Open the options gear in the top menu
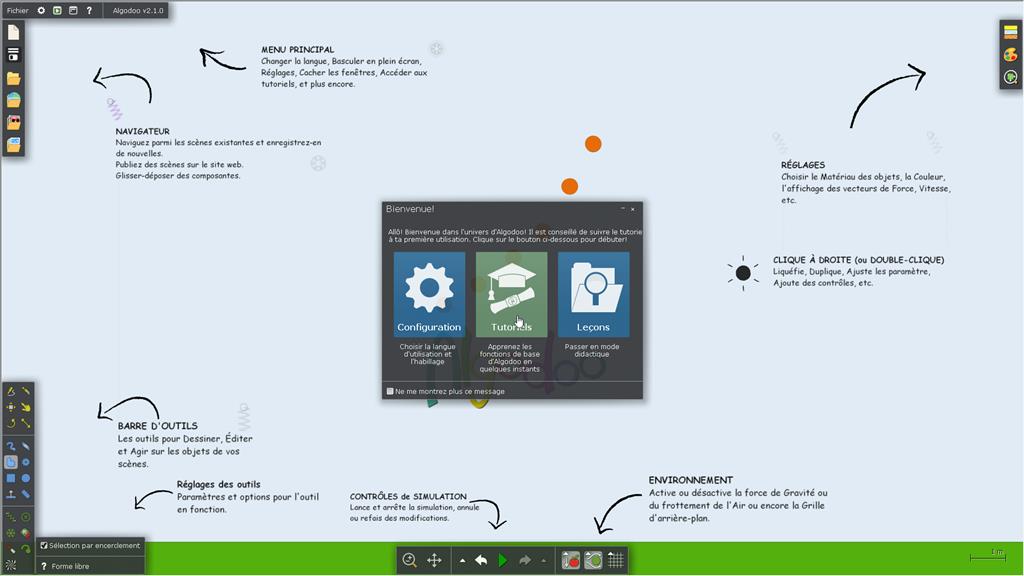The height and width of the screenshot is (576, 1024). (x=41, y=10)
